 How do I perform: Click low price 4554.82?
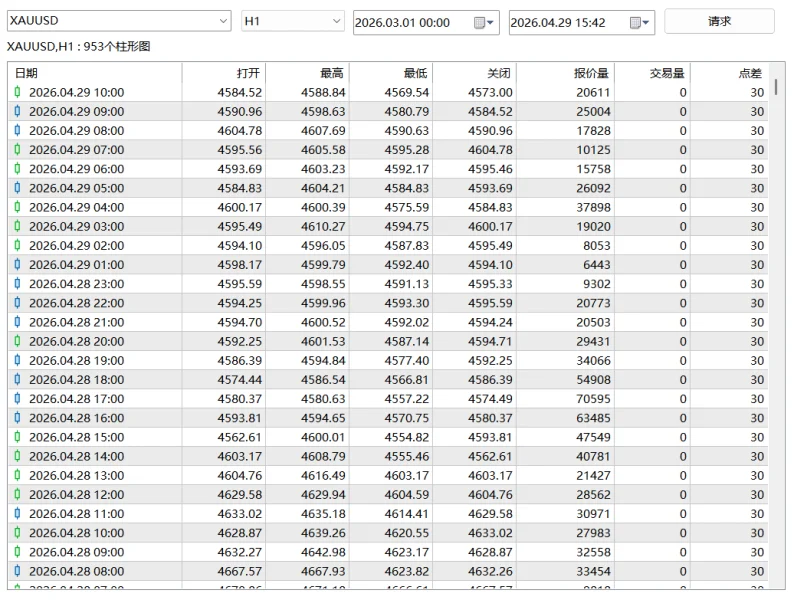coord(407,437)
